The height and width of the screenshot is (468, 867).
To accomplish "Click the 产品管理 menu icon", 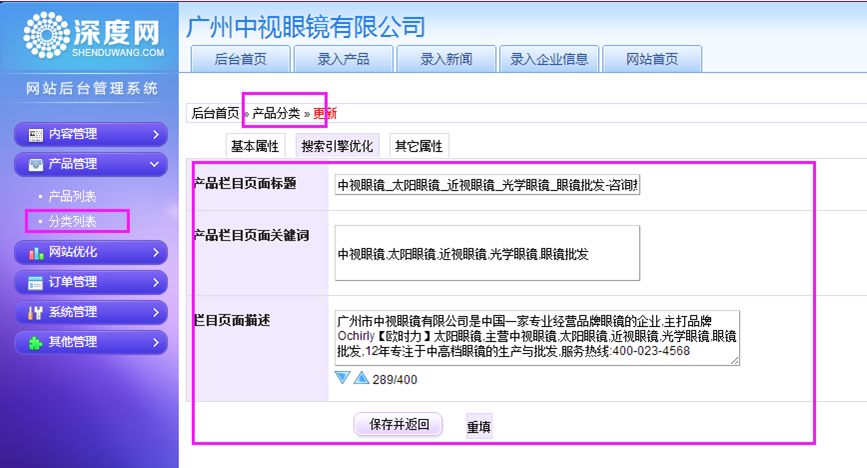I will coord(36,164).
